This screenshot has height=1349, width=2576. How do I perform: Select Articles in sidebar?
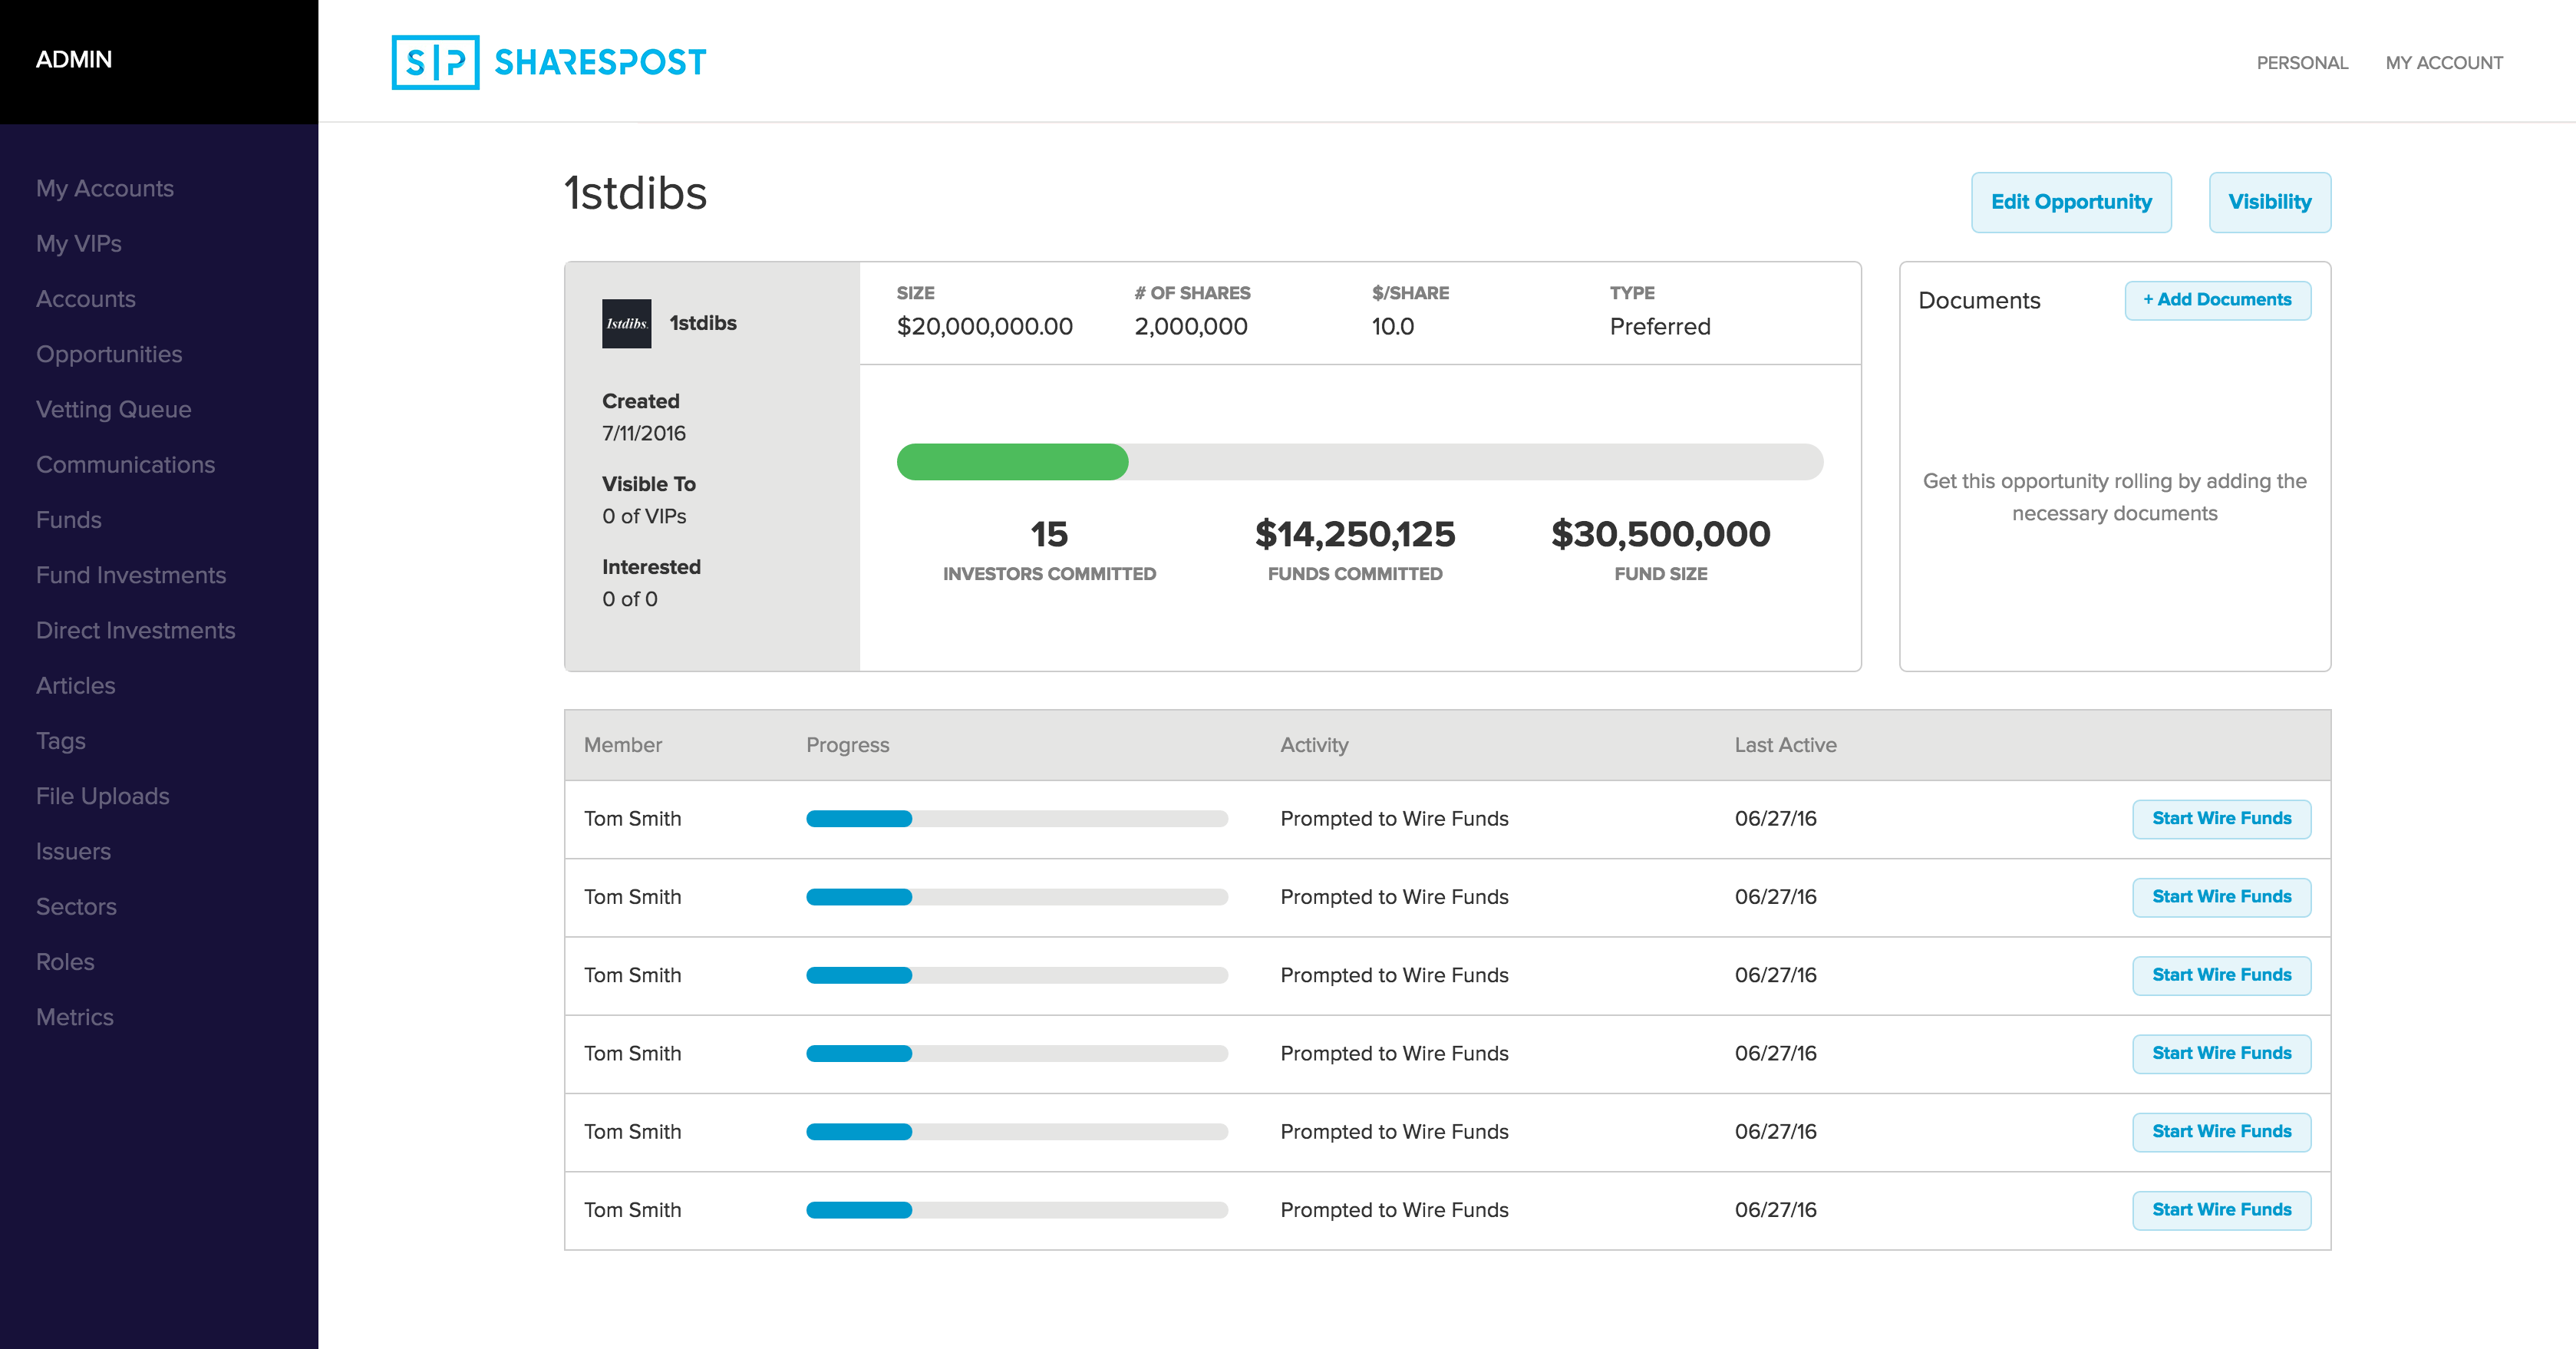(76, 685)
